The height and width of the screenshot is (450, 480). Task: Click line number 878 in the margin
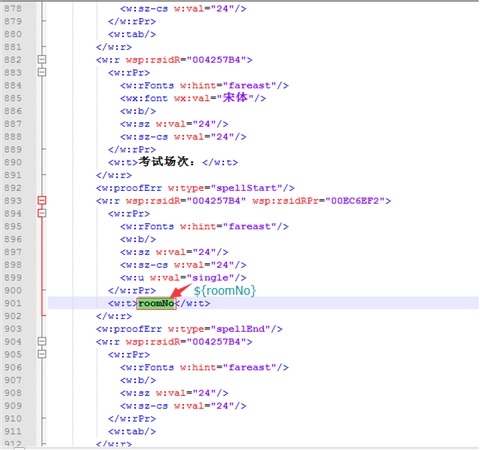(13, 9)
